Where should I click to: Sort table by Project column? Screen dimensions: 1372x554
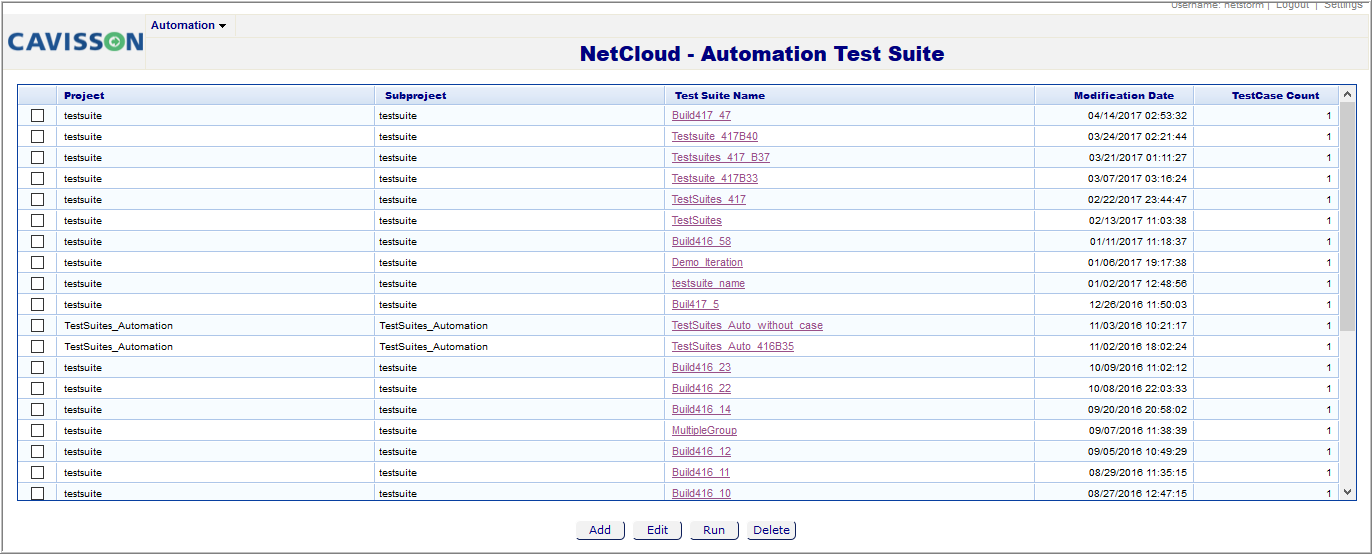click(84, 96)
